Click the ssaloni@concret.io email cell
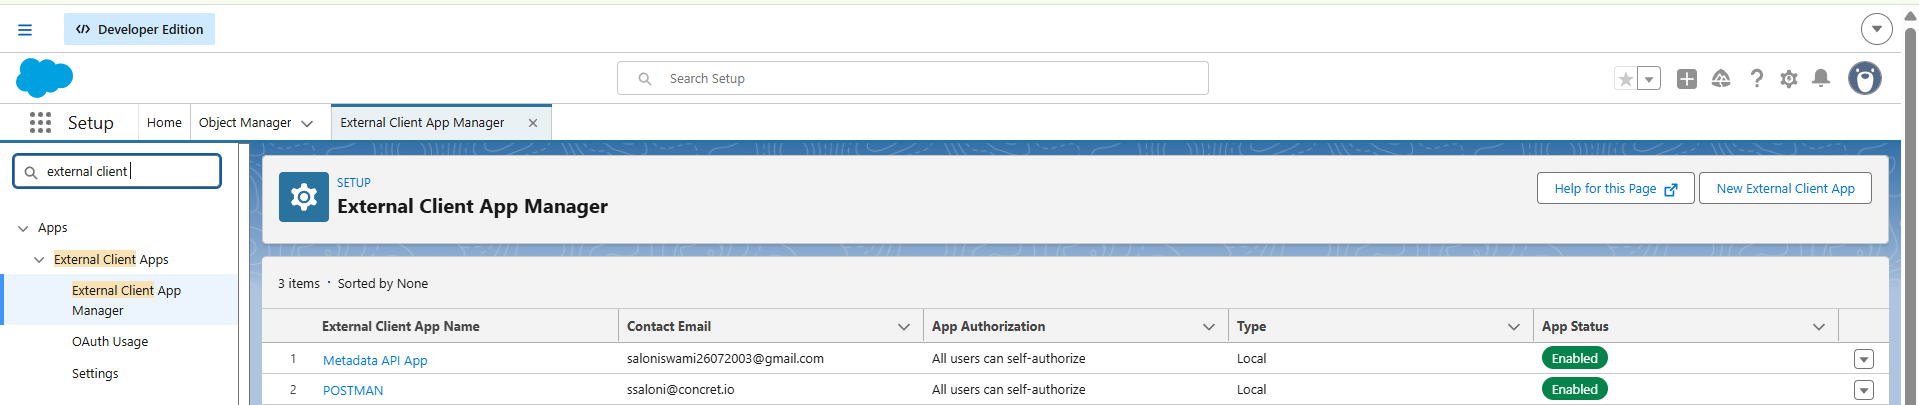The image size is (1919, 405). pos(681,389)
